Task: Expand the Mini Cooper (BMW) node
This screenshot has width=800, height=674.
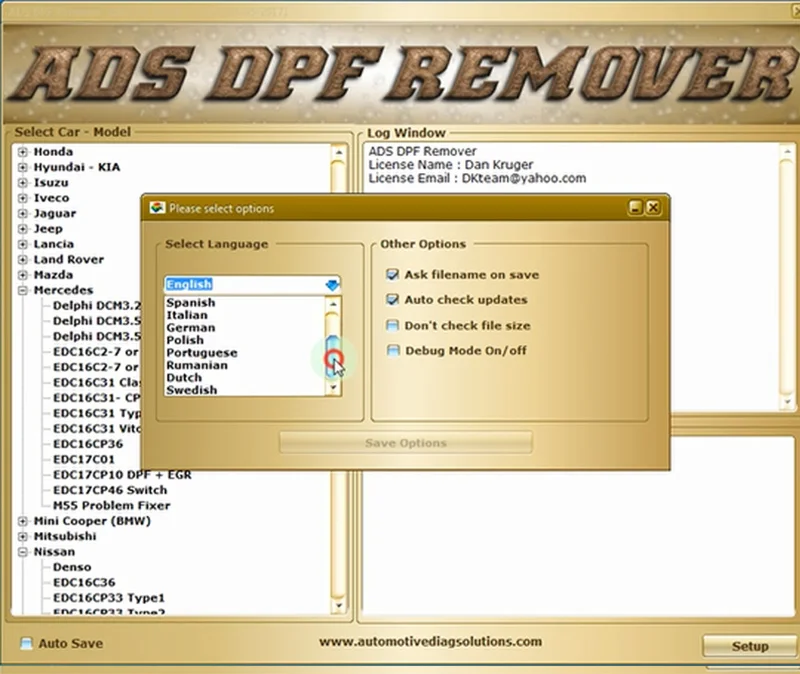Action: 22,521
